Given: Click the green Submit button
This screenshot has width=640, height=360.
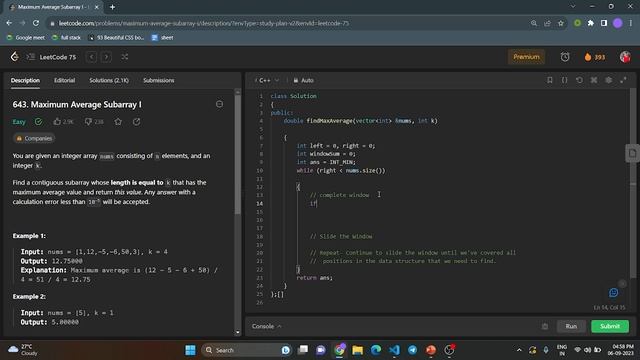Looking at the screenshot, I should (610, 326).
